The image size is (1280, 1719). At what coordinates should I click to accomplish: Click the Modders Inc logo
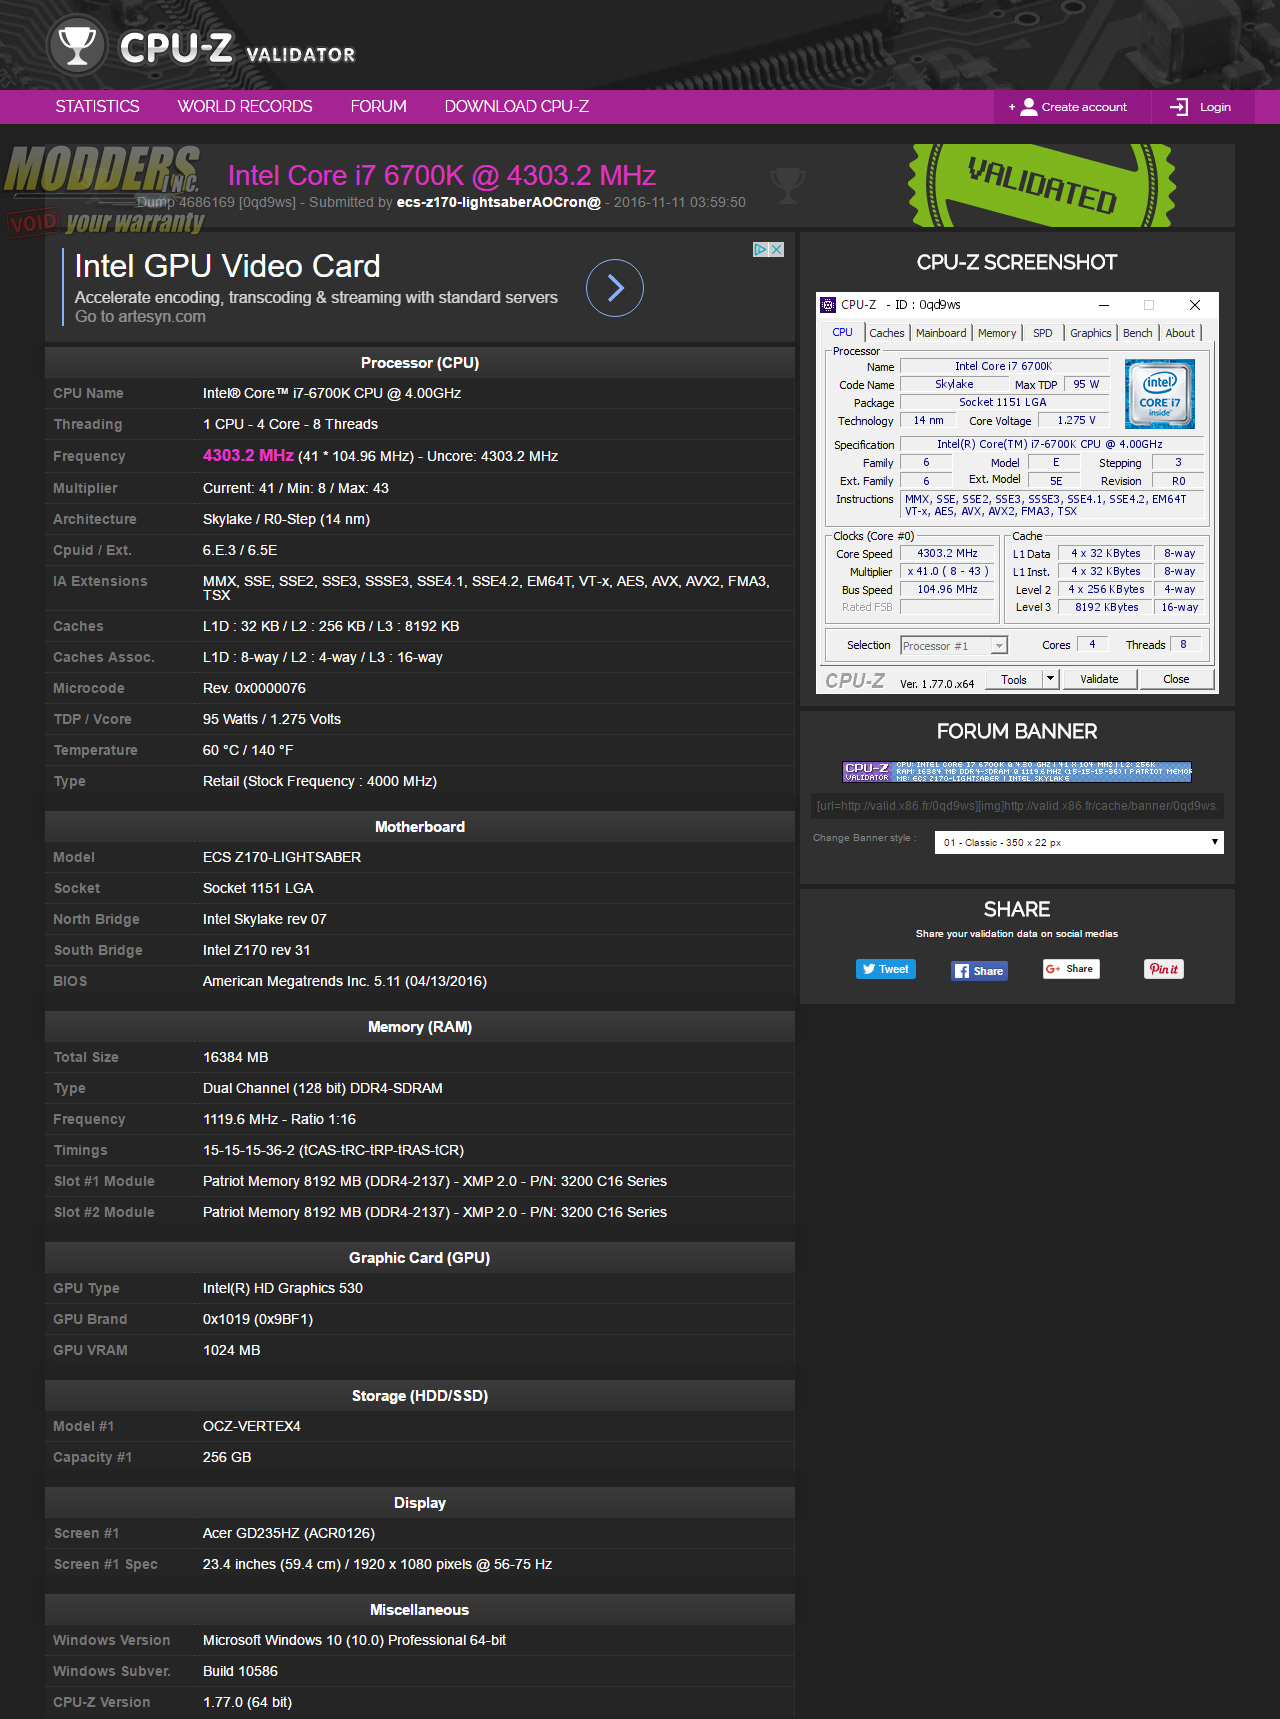point(103,190)
